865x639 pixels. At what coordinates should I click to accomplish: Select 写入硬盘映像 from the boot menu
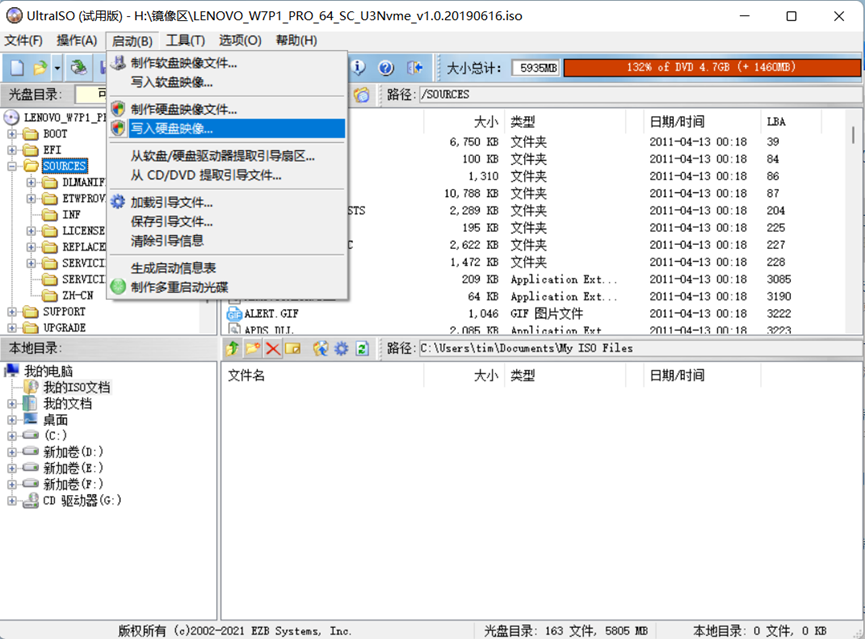tap(200, 128)
